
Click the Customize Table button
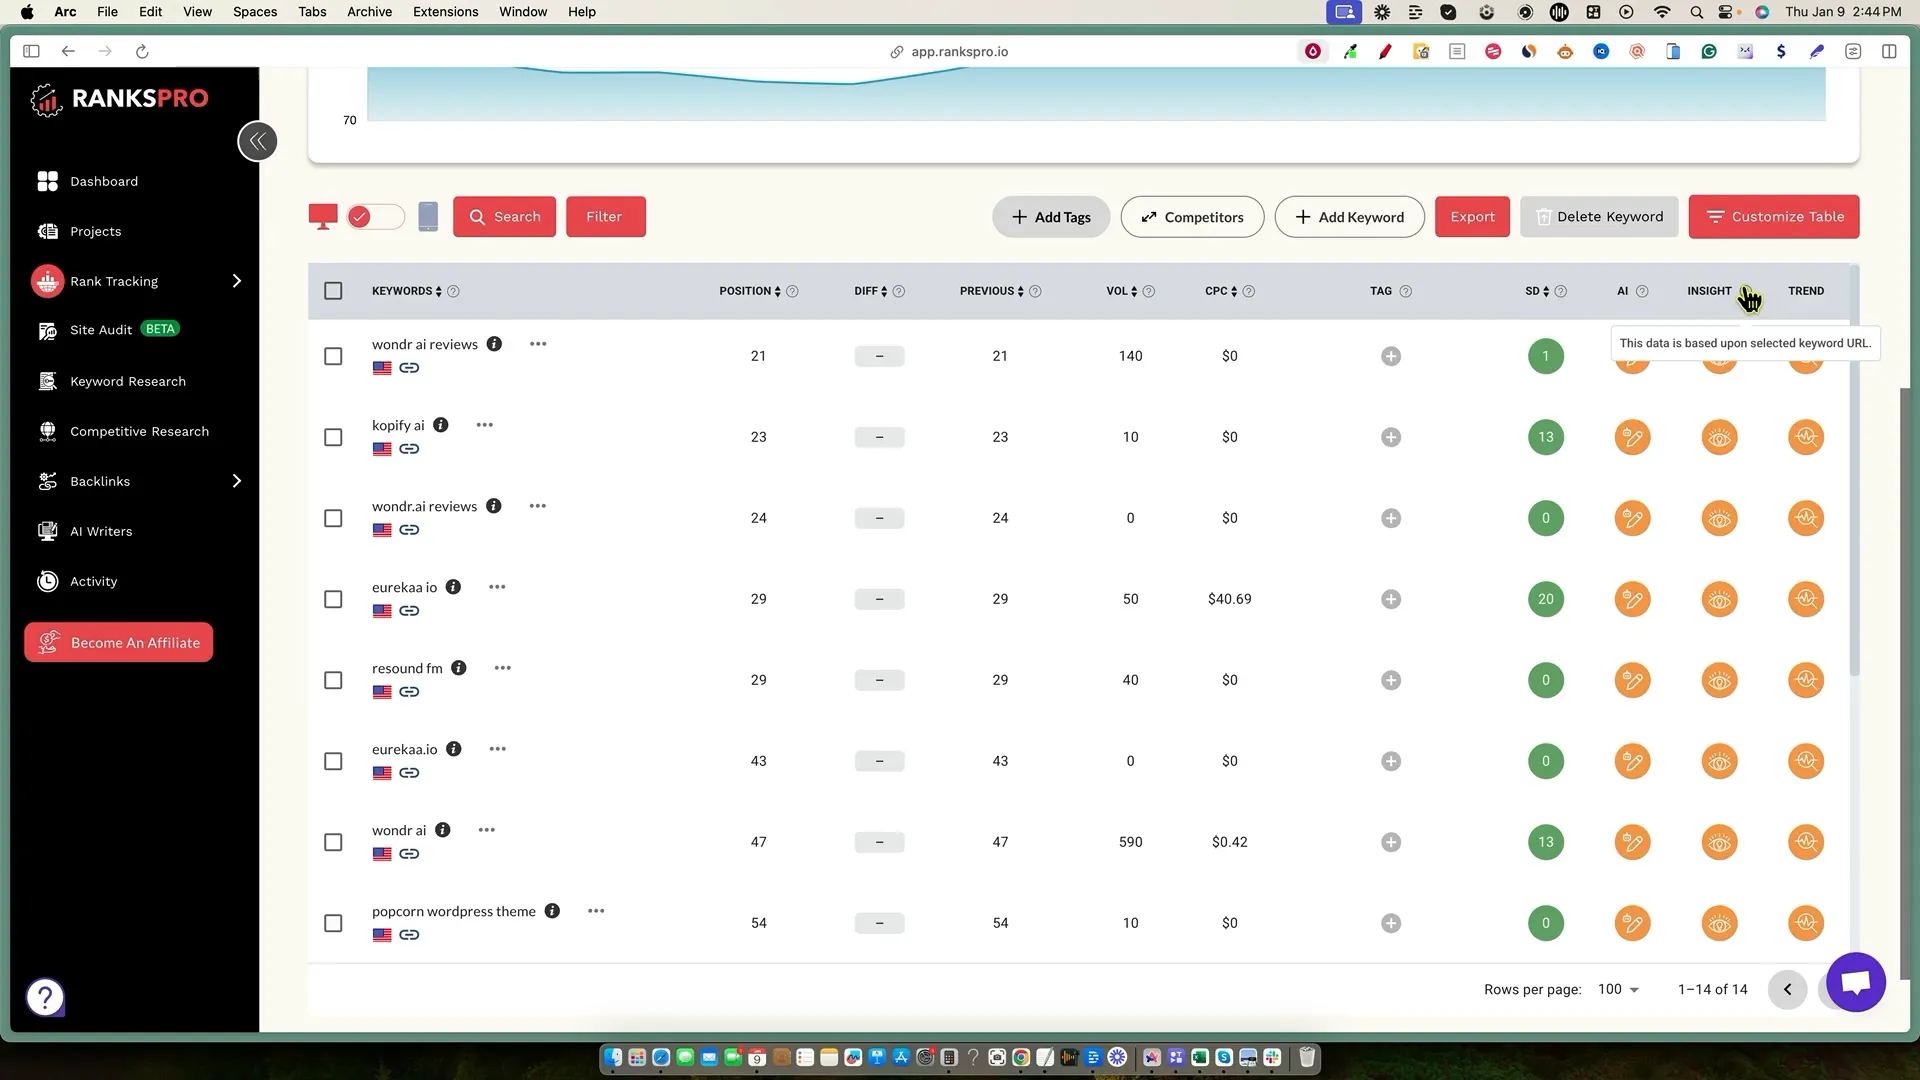tap(1773, 217)
